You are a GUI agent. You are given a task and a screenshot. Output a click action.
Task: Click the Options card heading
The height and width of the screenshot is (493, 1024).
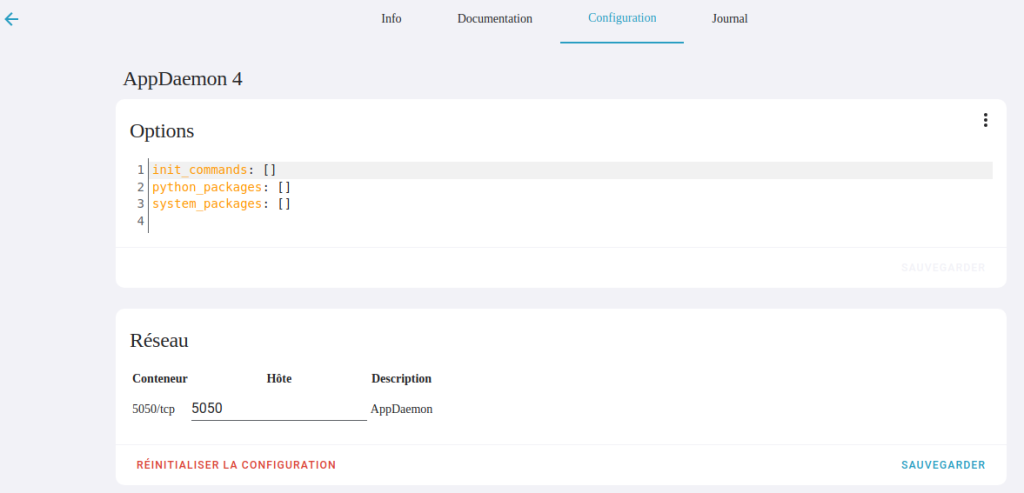(x=162, y=131)
